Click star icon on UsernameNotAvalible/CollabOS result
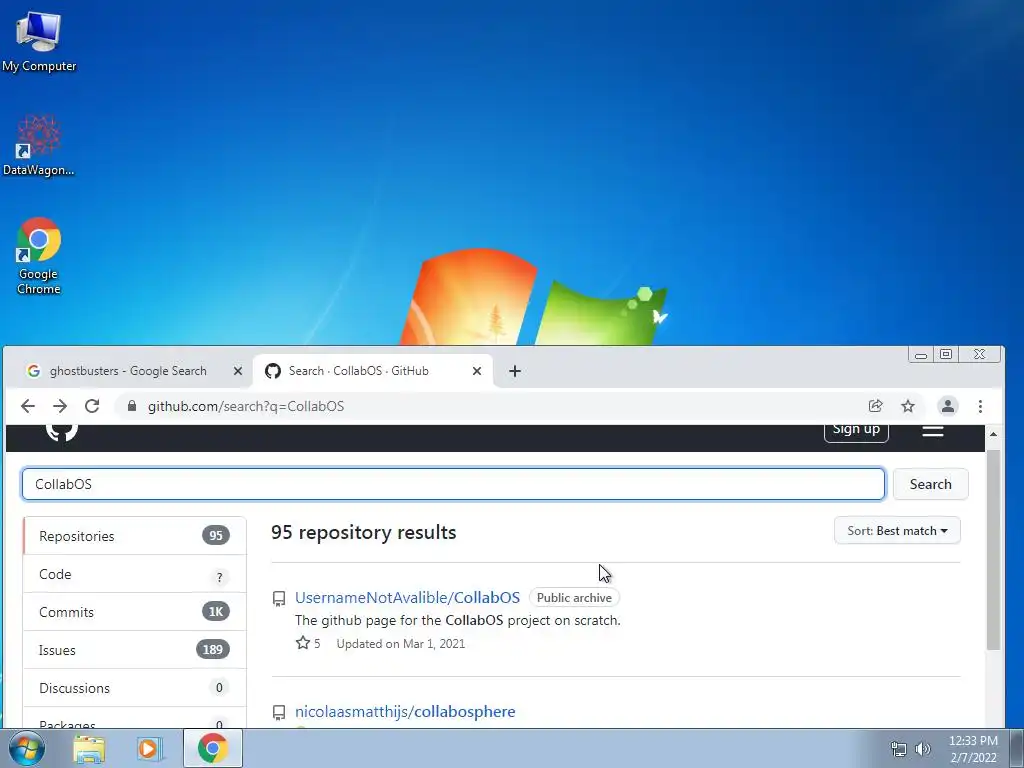 (x=302, y=643)
